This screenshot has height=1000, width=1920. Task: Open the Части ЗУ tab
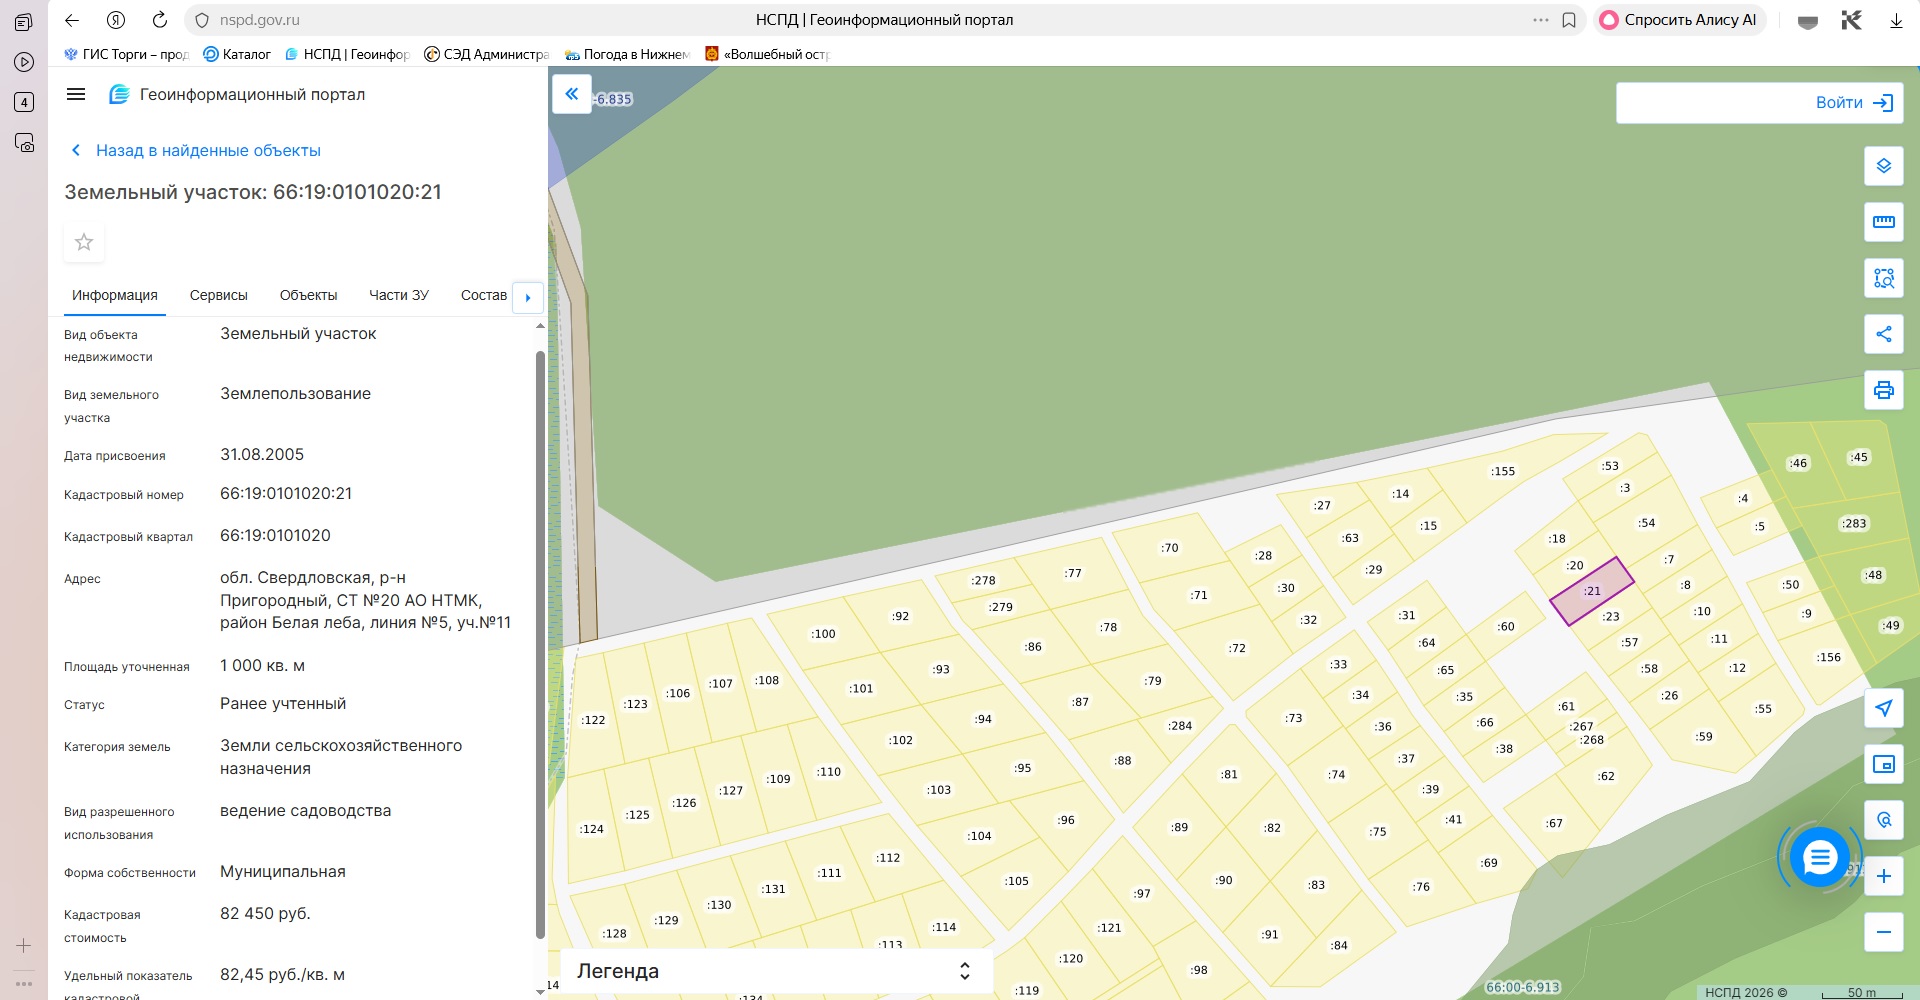[398, 295]
